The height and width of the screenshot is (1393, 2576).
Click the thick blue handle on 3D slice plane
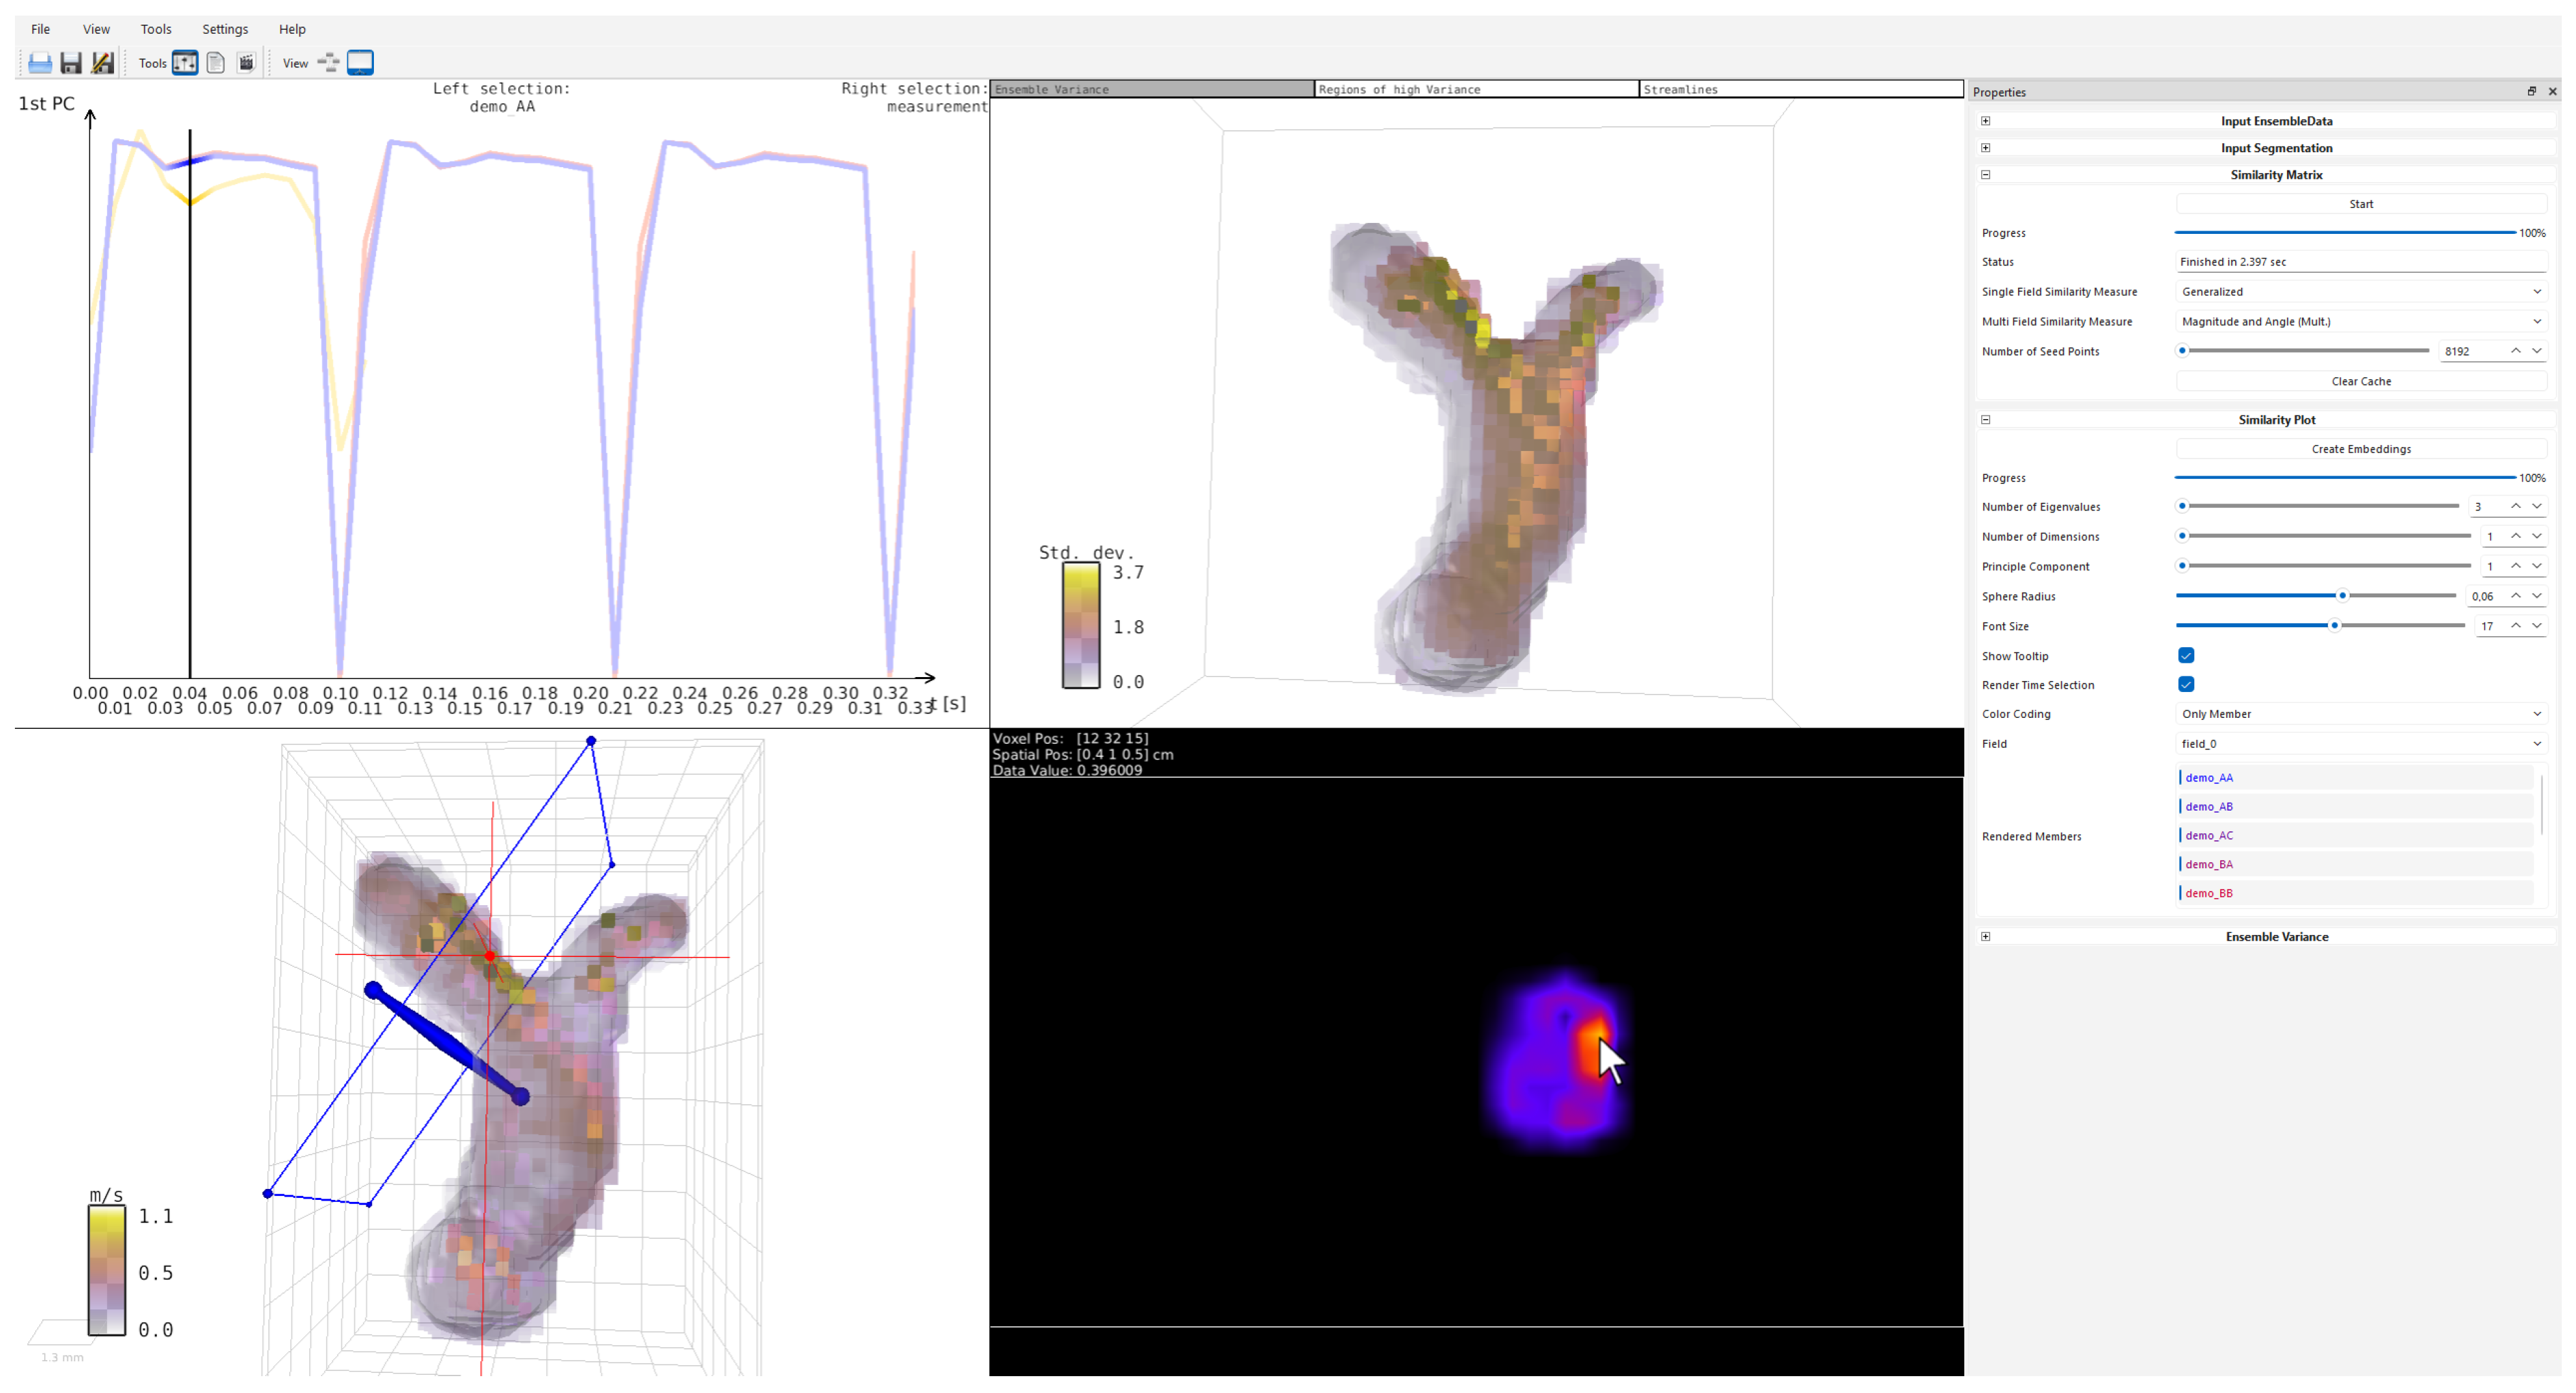point(447,1044)
